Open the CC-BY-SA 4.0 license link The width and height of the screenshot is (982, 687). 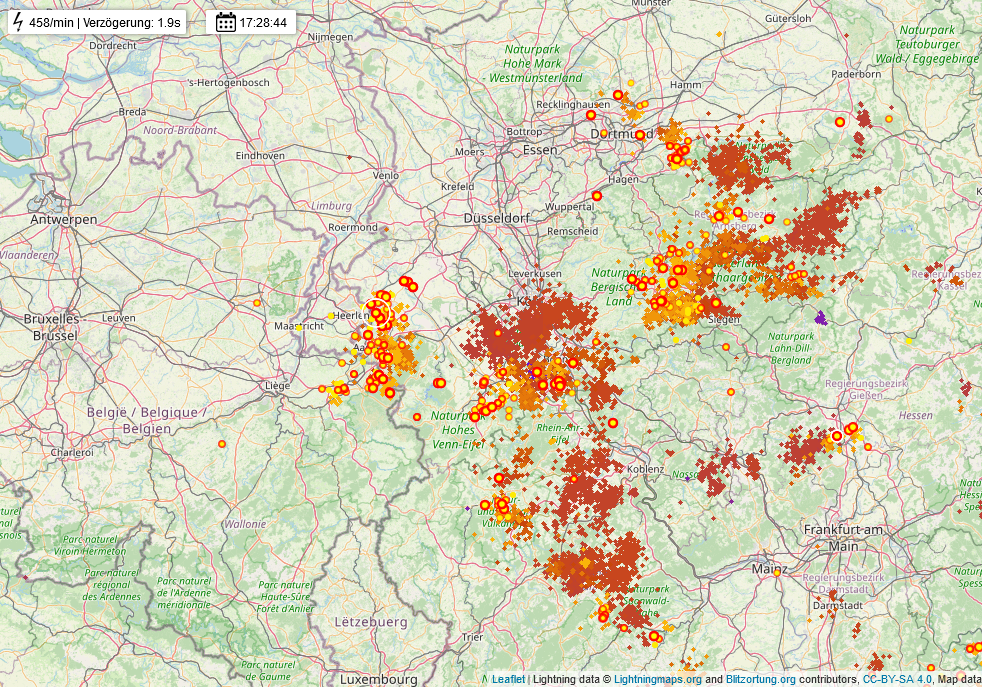coord(897,679)
